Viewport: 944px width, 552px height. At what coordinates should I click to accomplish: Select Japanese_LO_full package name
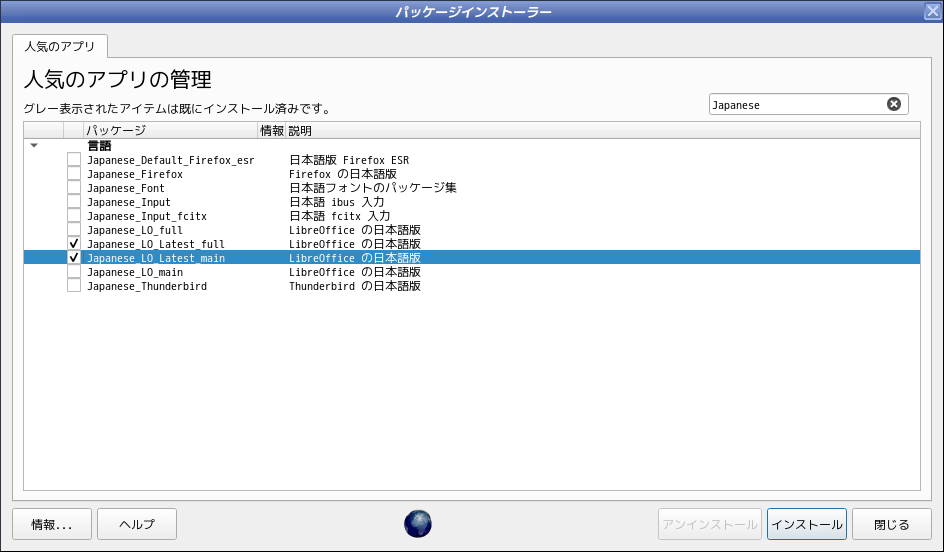pos(135,230)
